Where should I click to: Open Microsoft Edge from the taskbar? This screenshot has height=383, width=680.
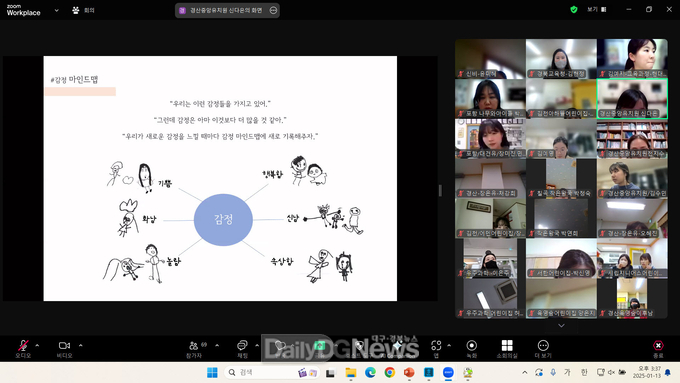(370, 372)
